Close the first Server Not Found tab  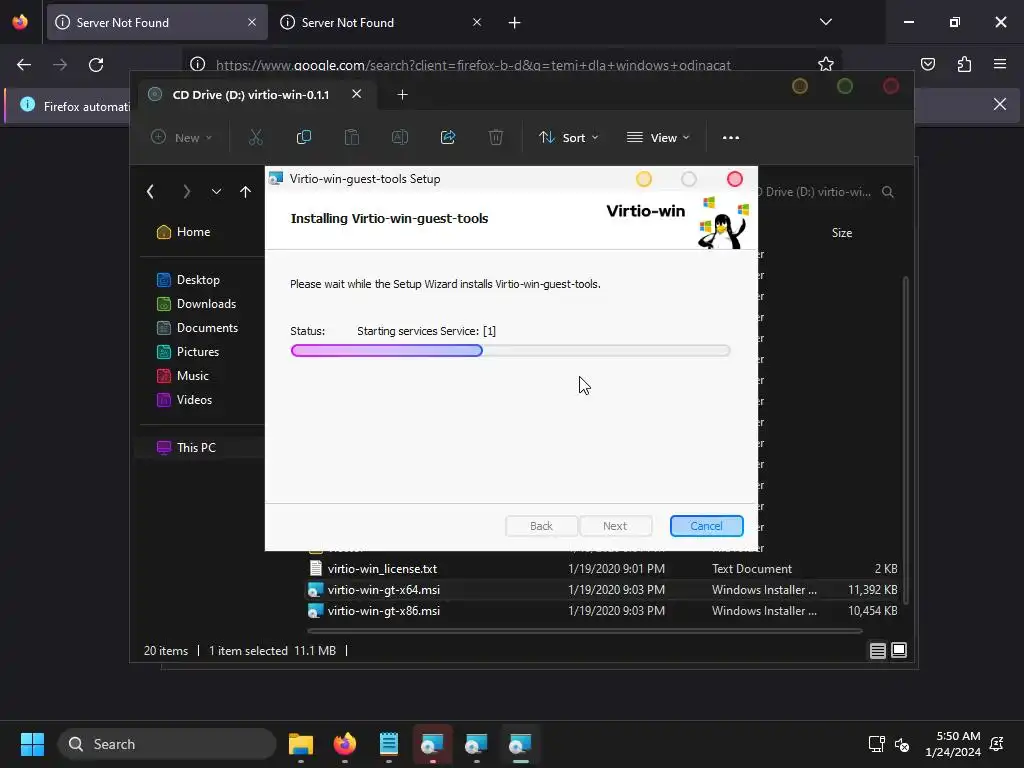point(252,22)
